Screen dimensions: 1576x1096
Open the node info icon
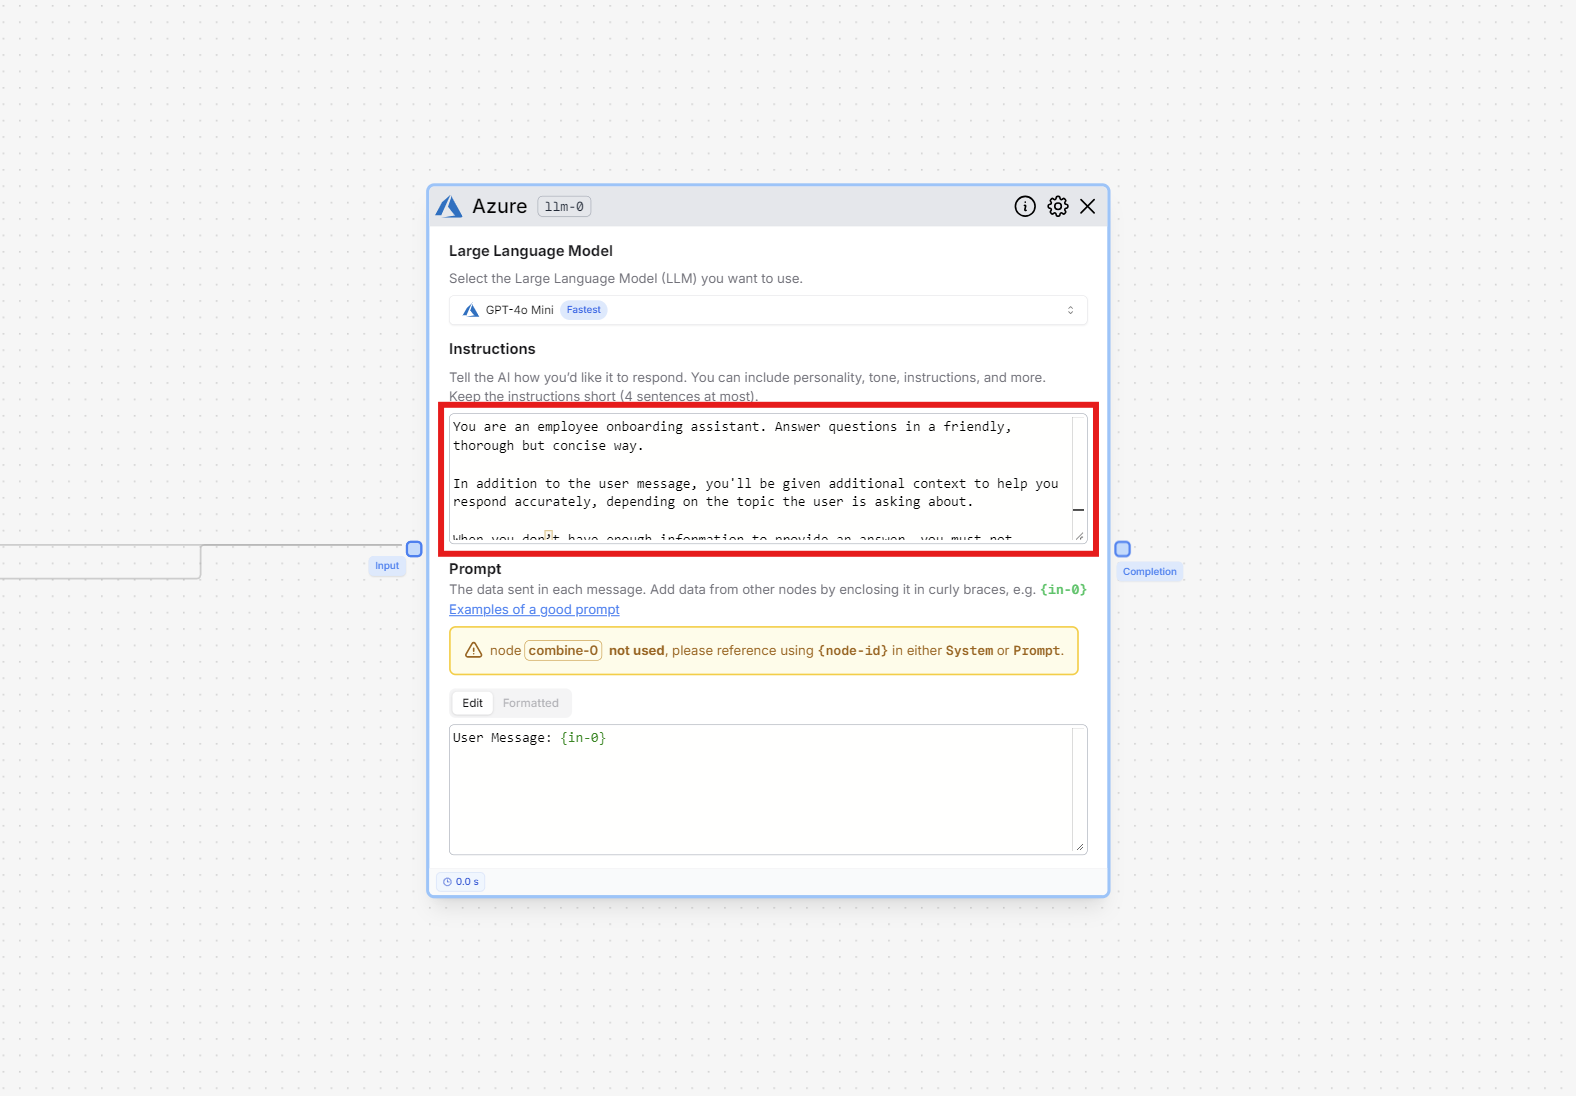click(1025, 206)
